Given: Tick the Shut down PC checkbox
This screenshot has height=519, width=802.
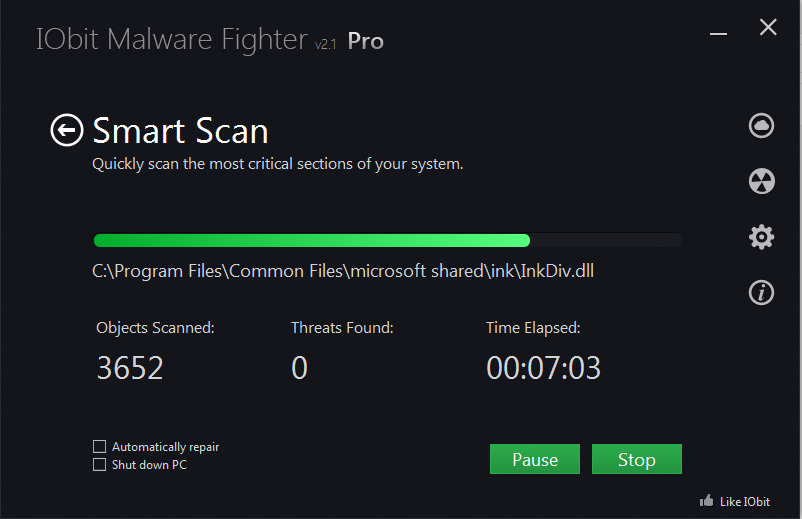Looking at the screenshot, I should click(x=99, y=464).
